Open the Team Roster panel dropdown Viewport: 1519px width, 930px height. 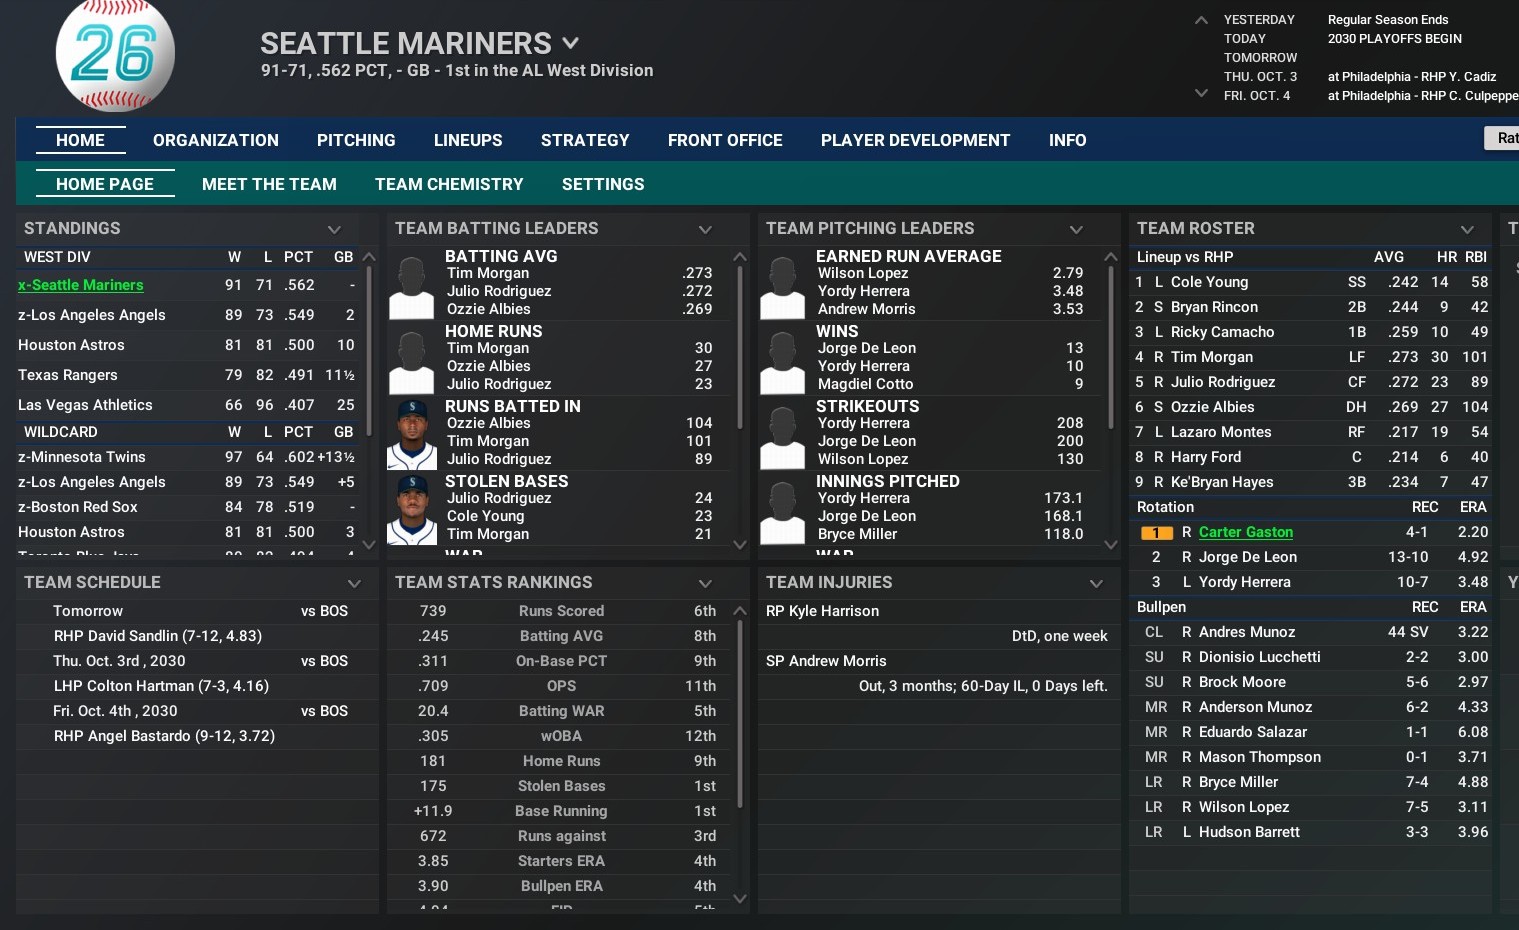tap(1467, 229)
